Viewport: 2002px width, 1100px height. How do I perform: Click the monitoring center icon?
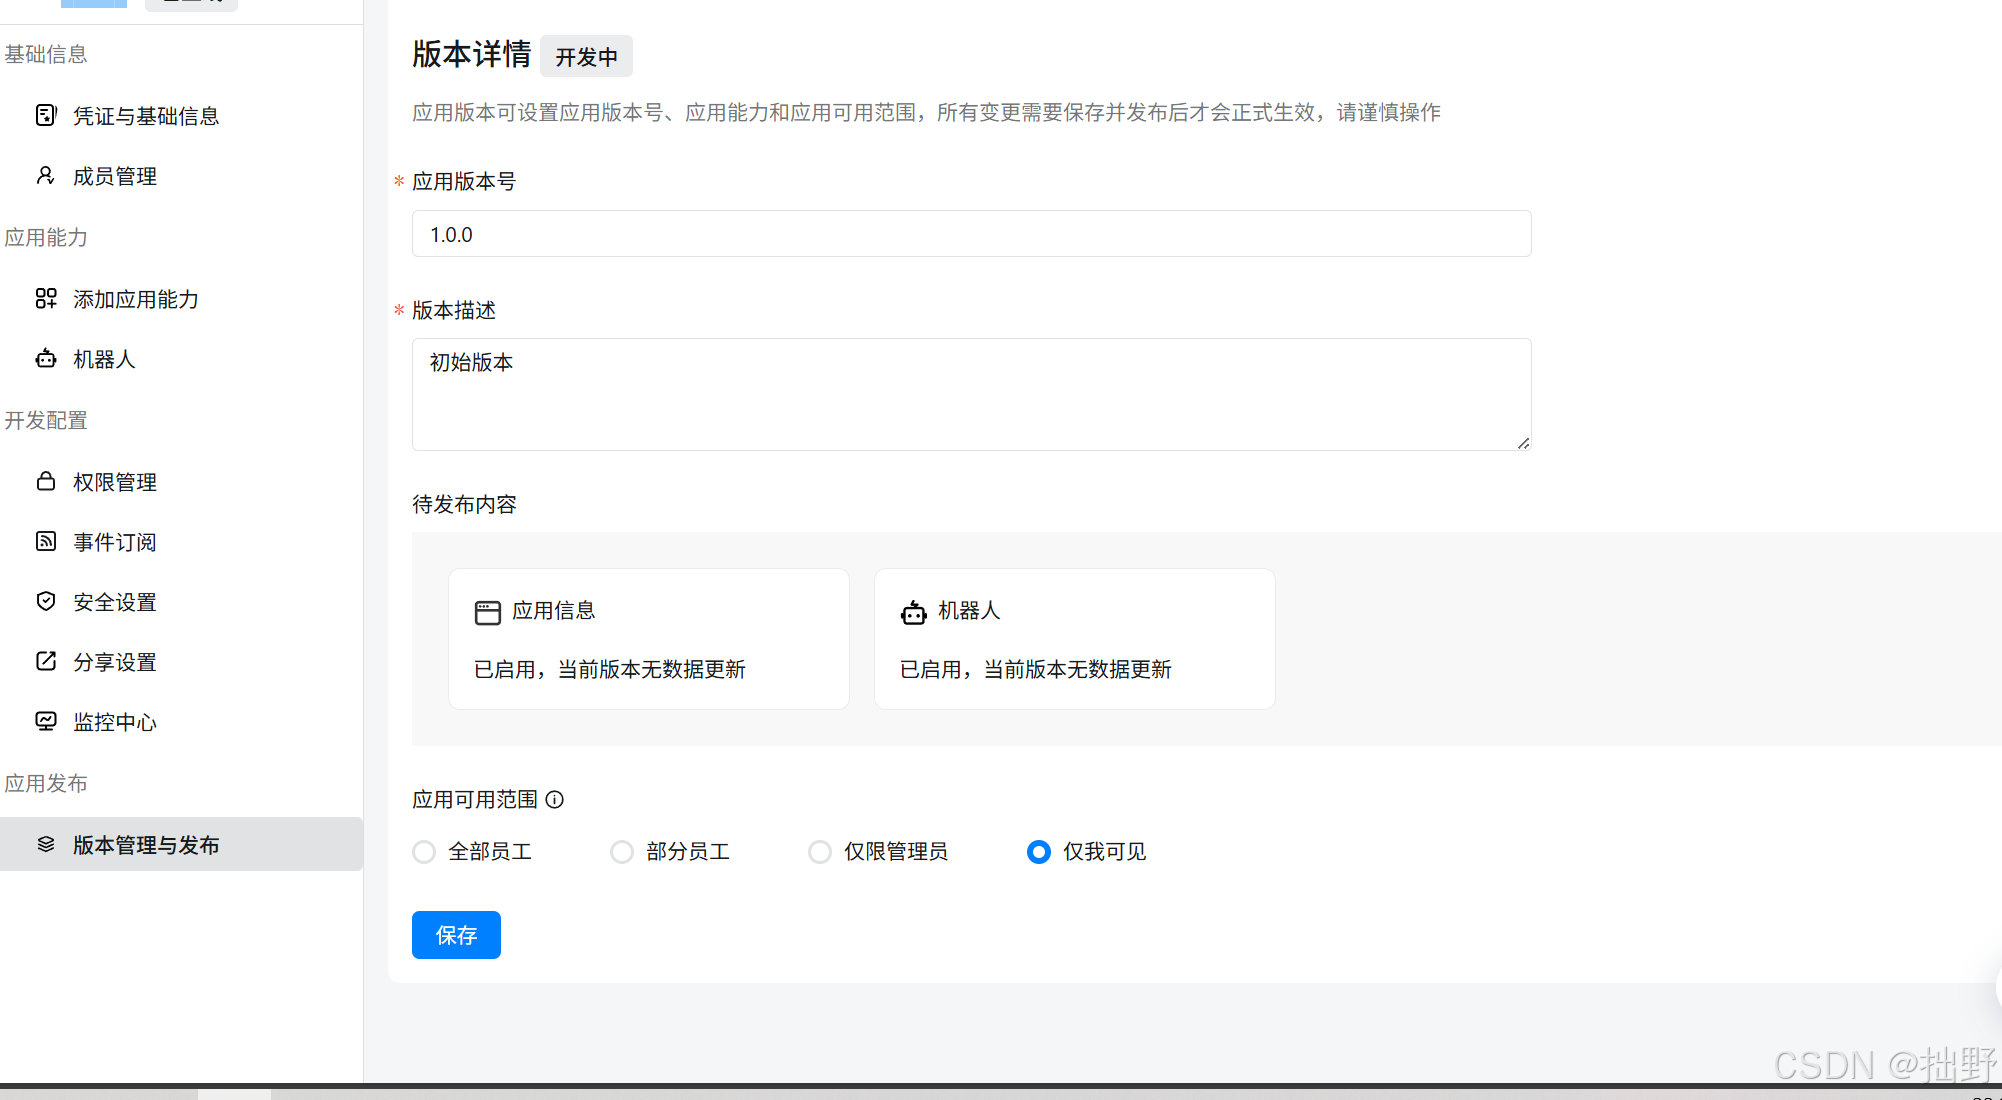coord(46,721)
